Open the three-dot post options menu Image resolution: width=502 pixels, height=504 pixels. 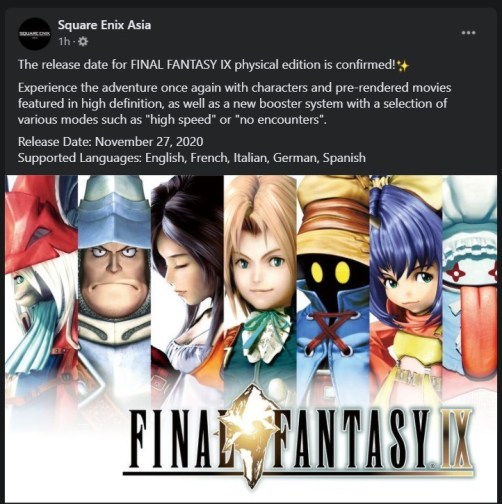(468, 33)
